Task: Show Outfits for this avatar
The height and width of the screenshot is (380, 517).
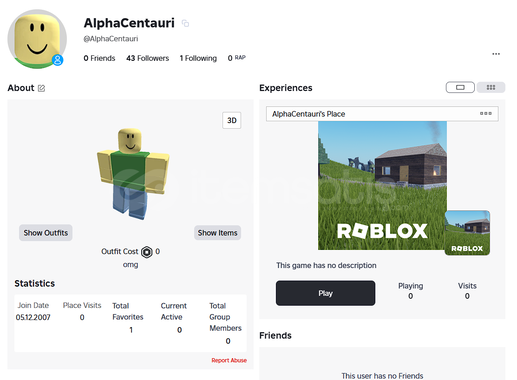Action: [x=46, y=233]
